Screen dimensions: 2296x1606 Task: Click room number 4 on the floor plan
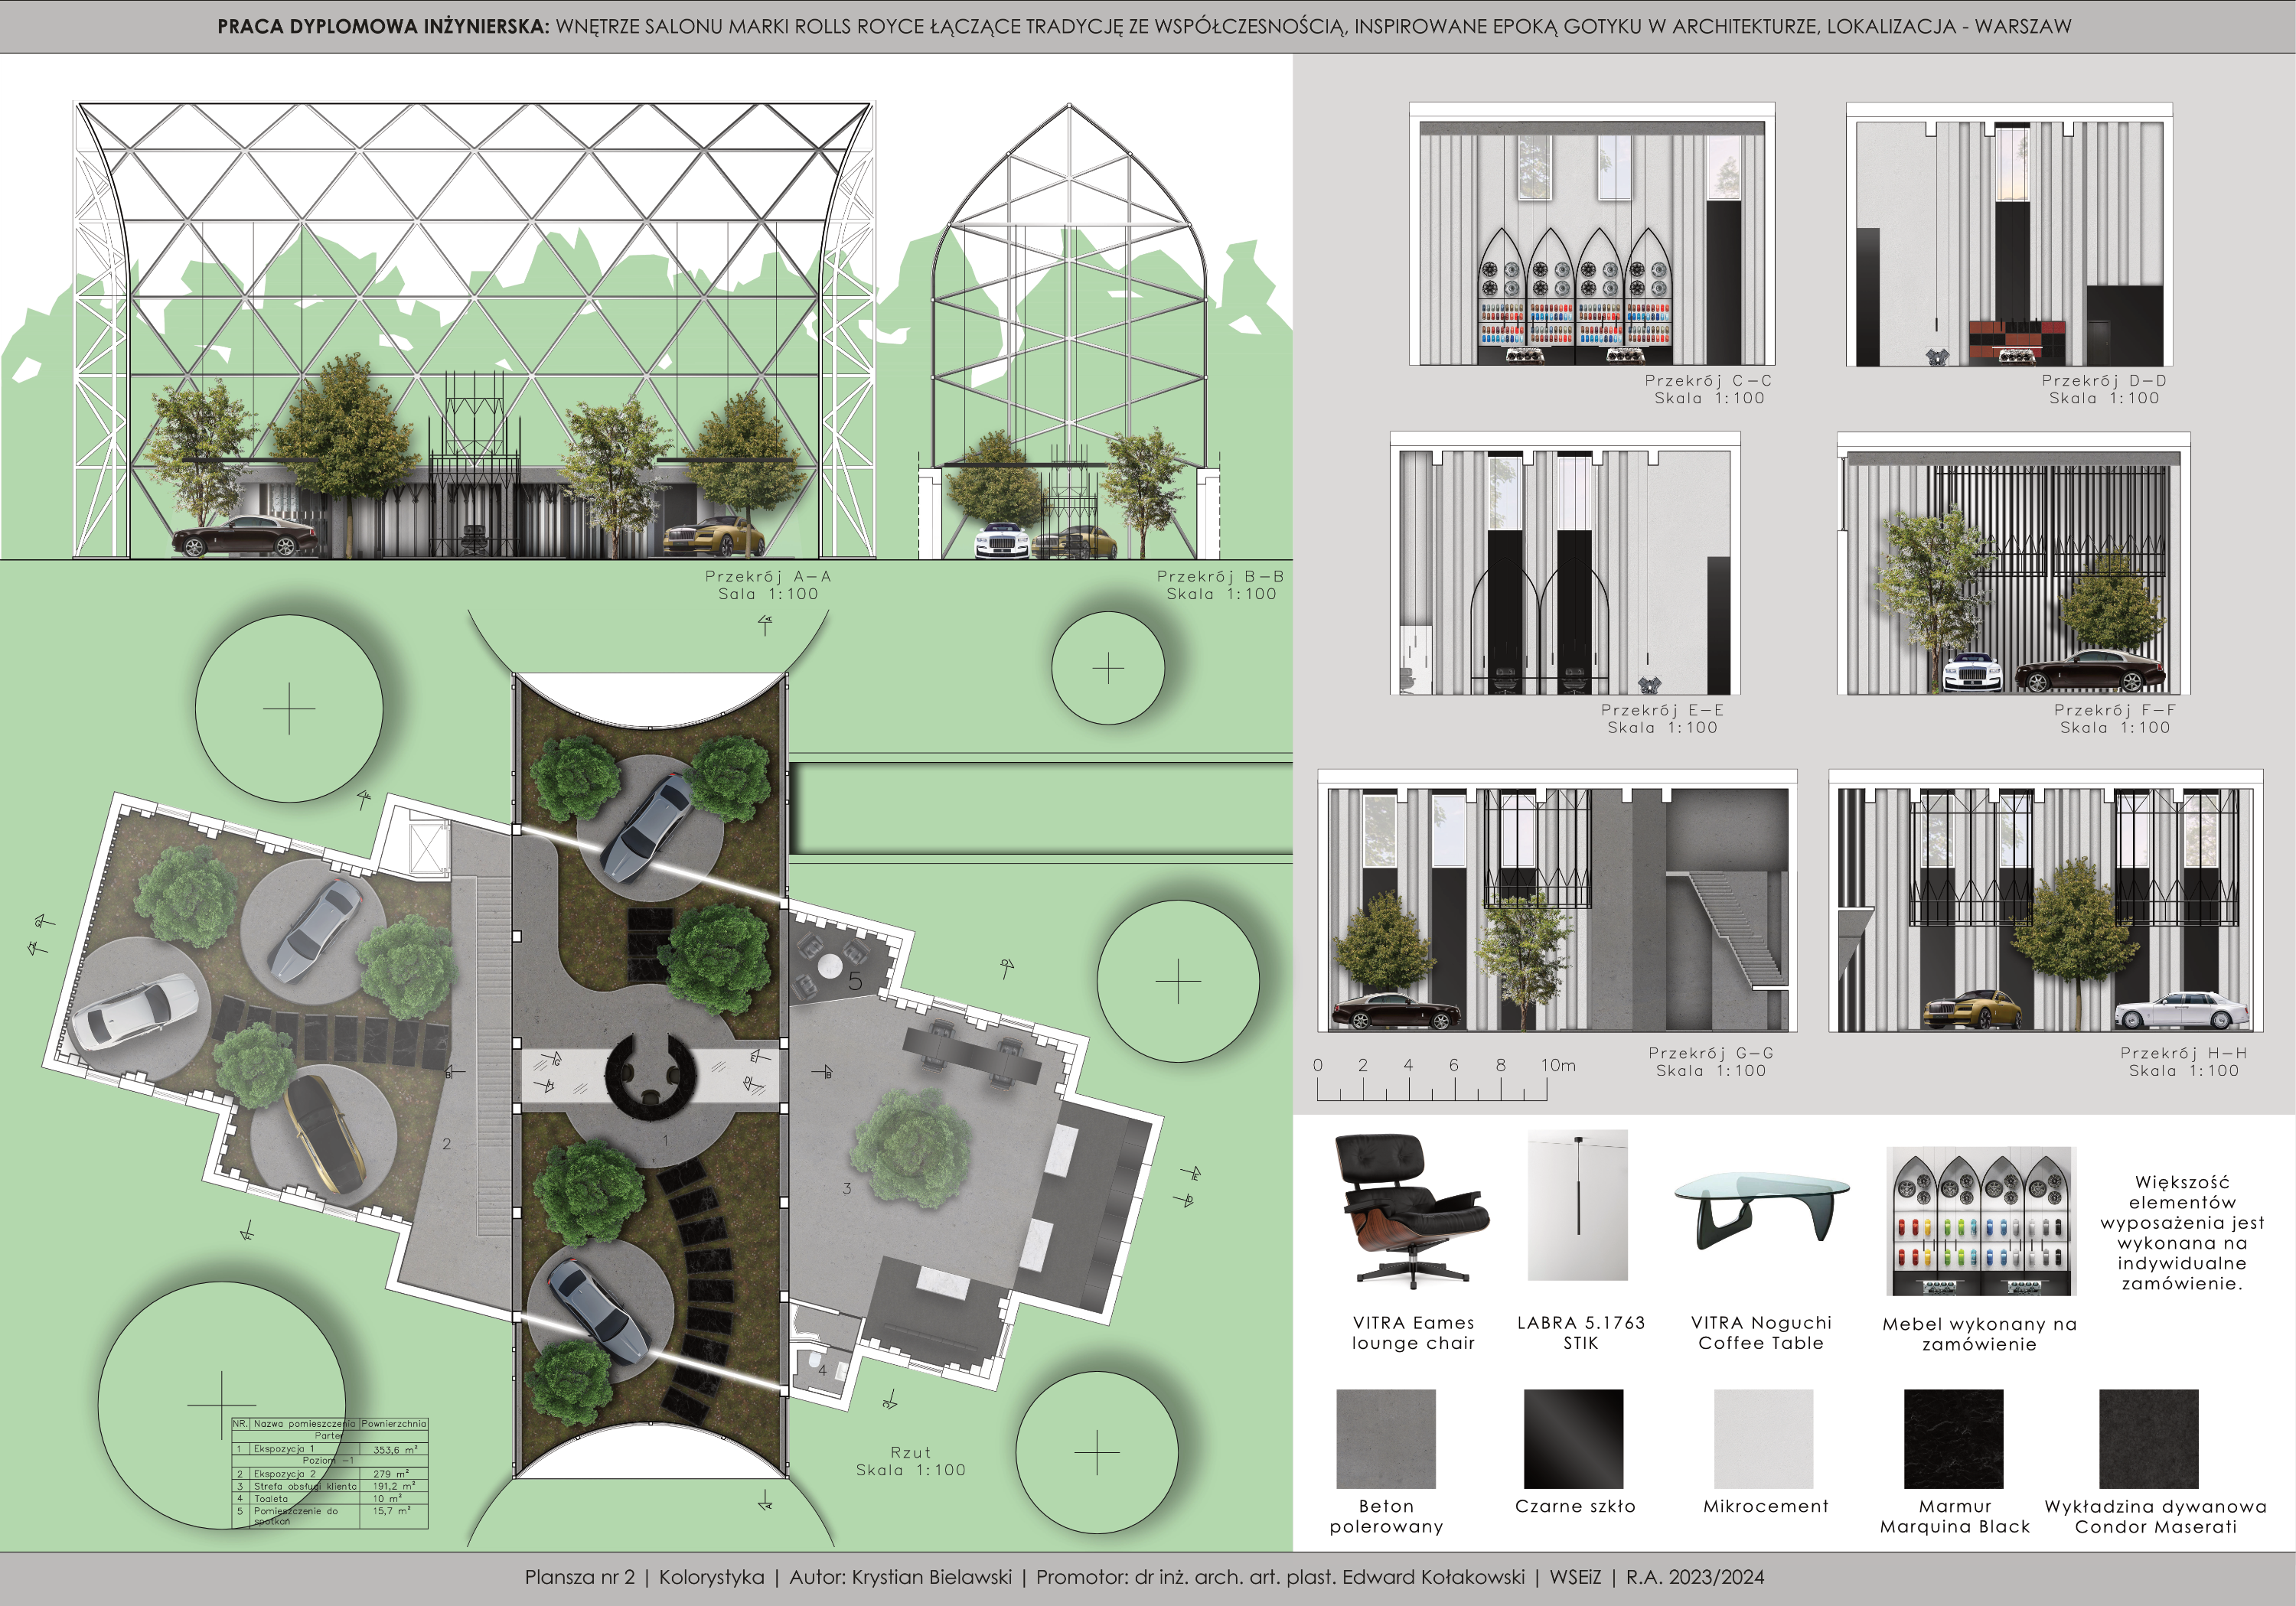pyautogui.click(x=822, y=1370)
